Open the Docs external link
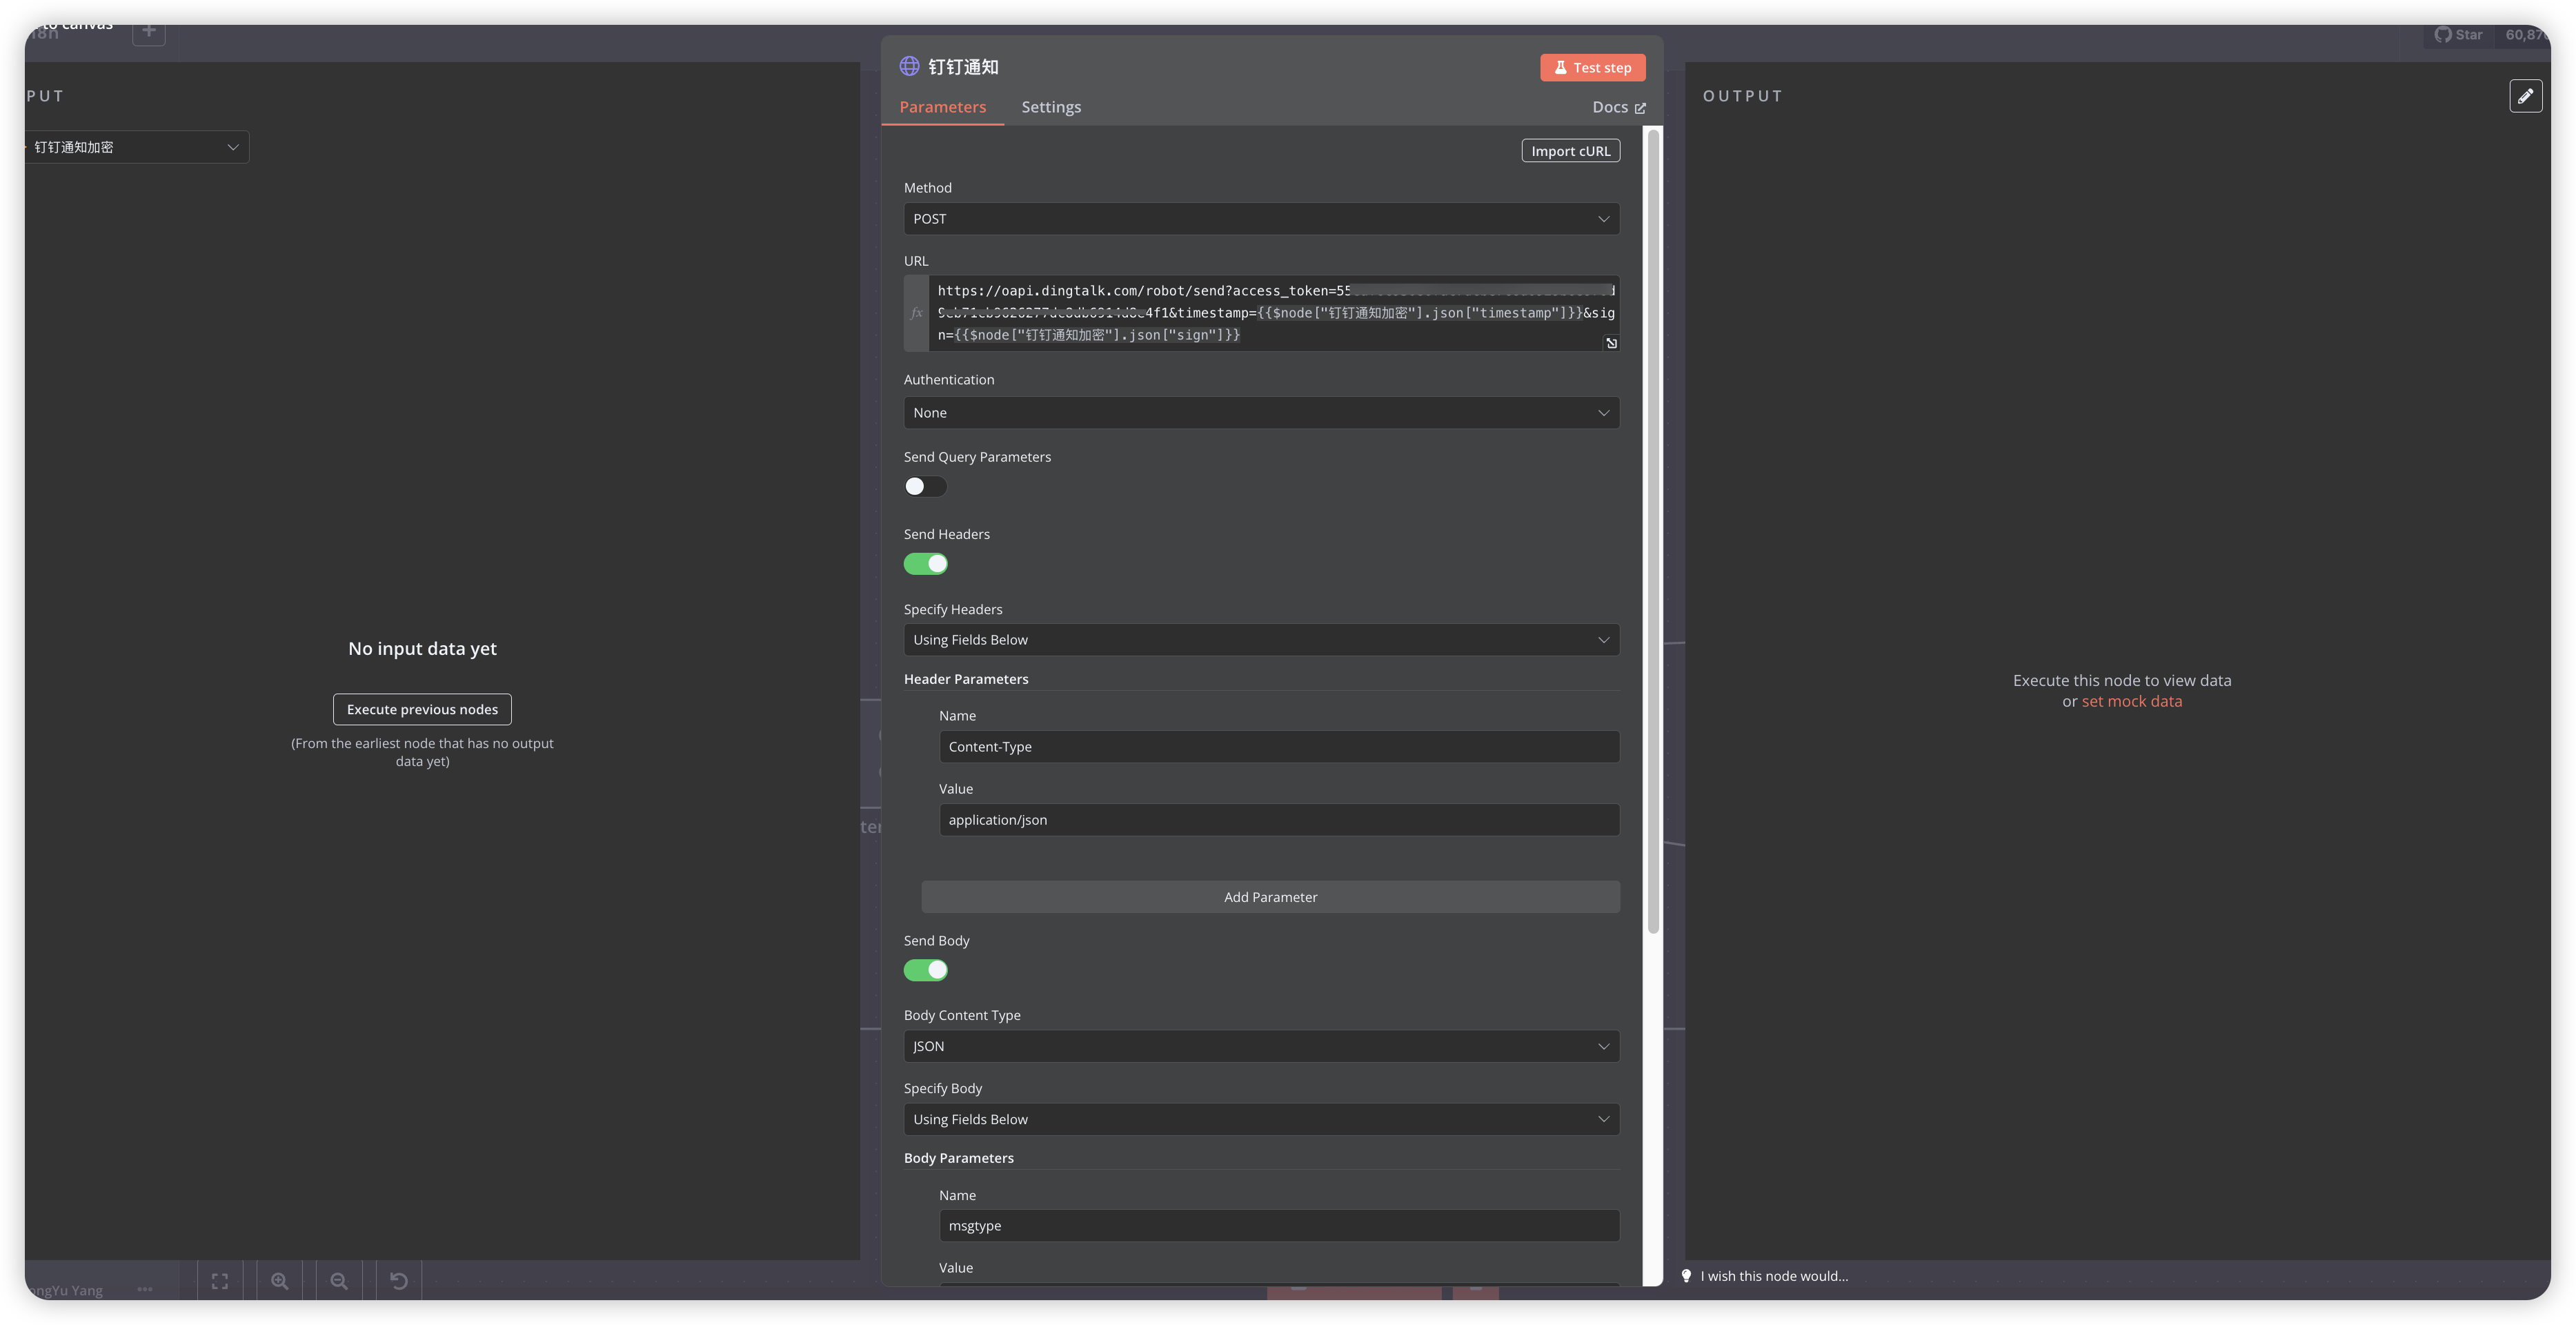The image size is (2576, 1325). (x=1618, y=107)
